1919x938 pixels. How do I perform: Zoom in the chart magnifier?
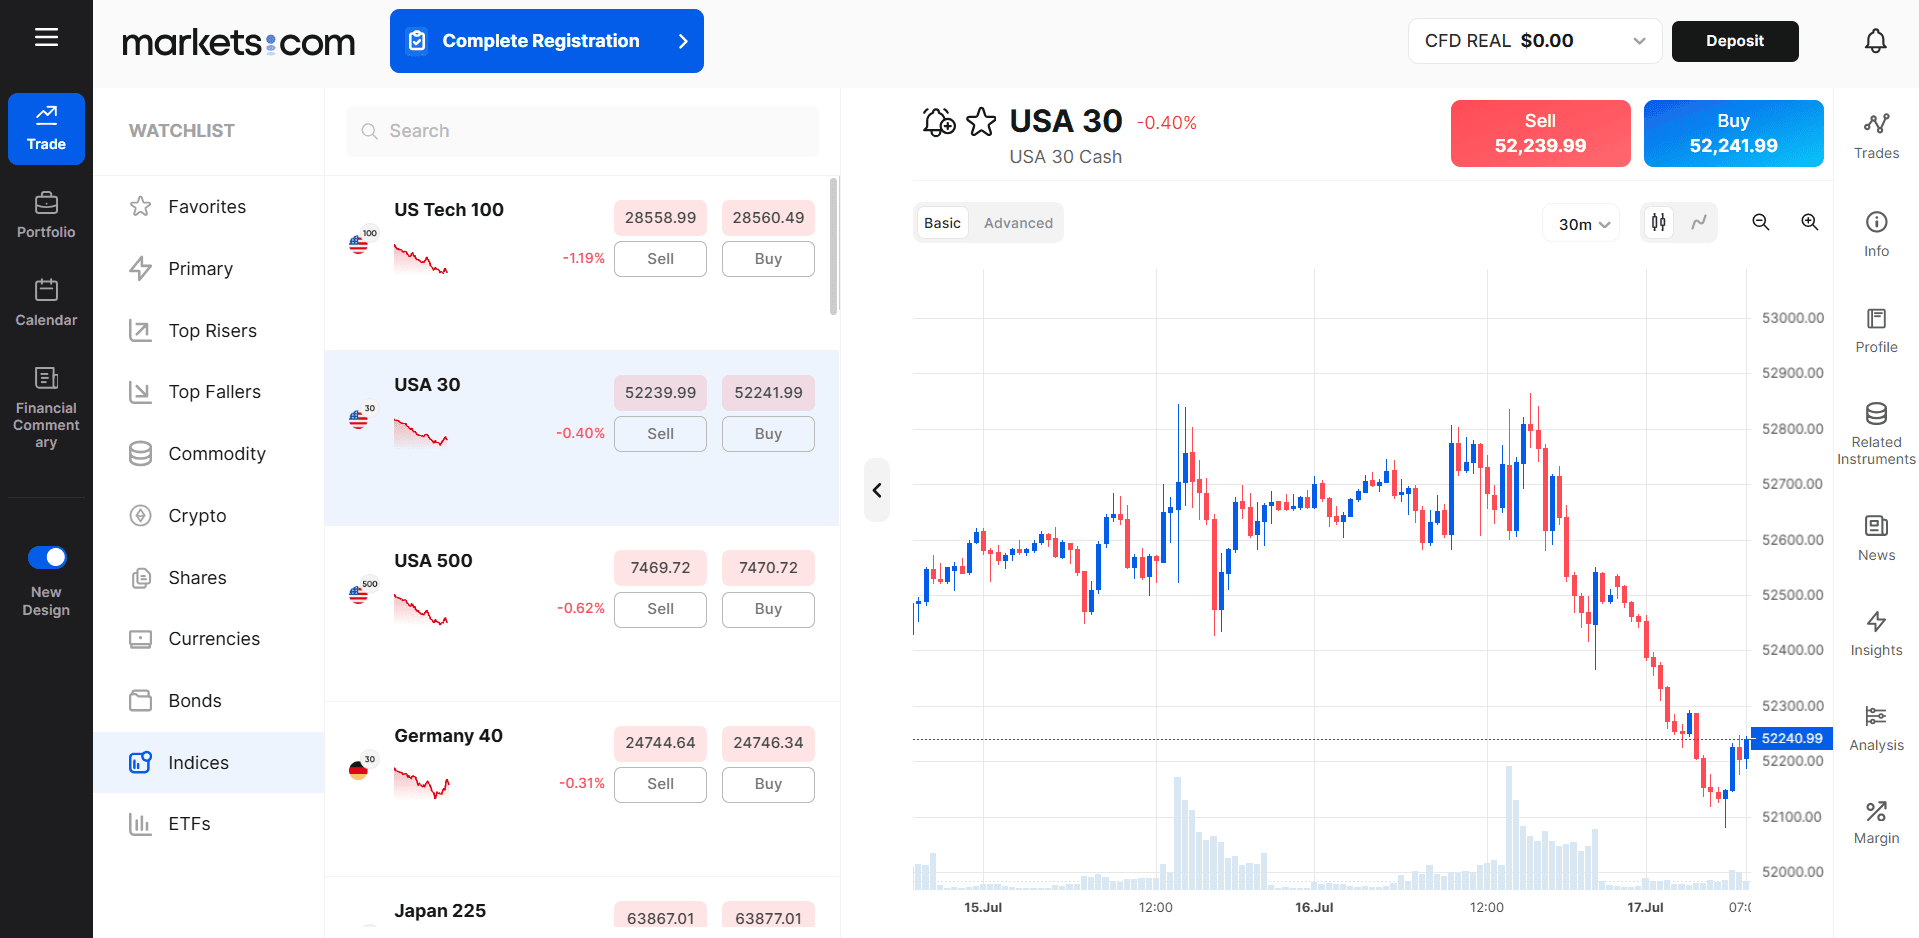(x=1810, y=222)
